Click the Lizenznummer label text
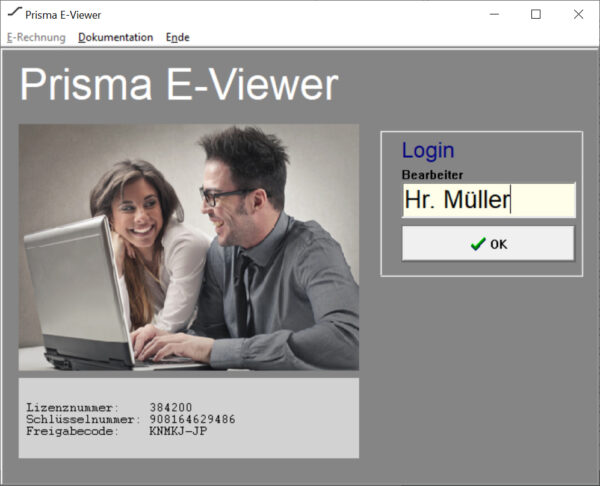 click(x=73, y=407)
